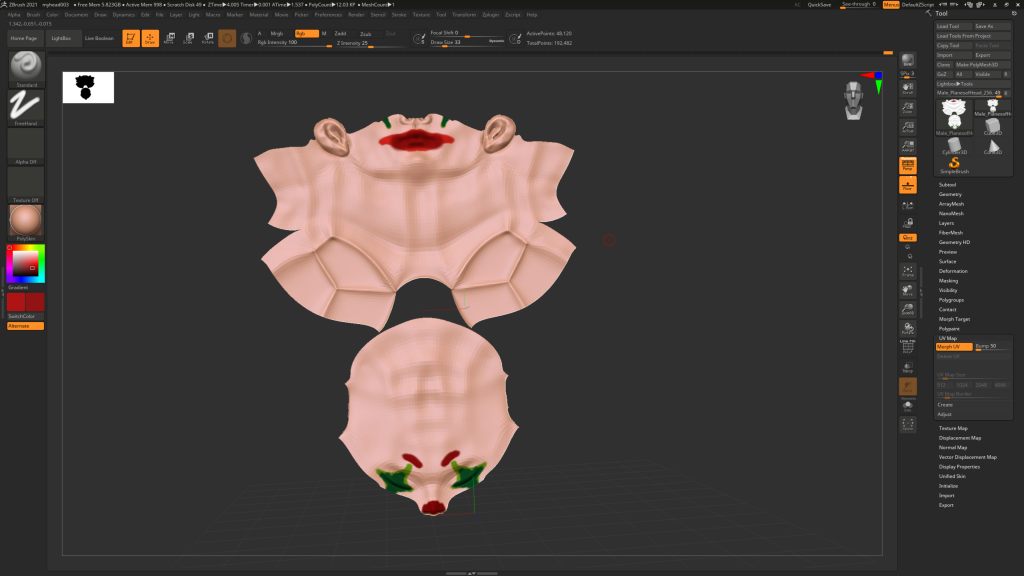This screenshot has height=576, width=1024.
Task: Open the Zplugin menu
Action: [490, 14]
